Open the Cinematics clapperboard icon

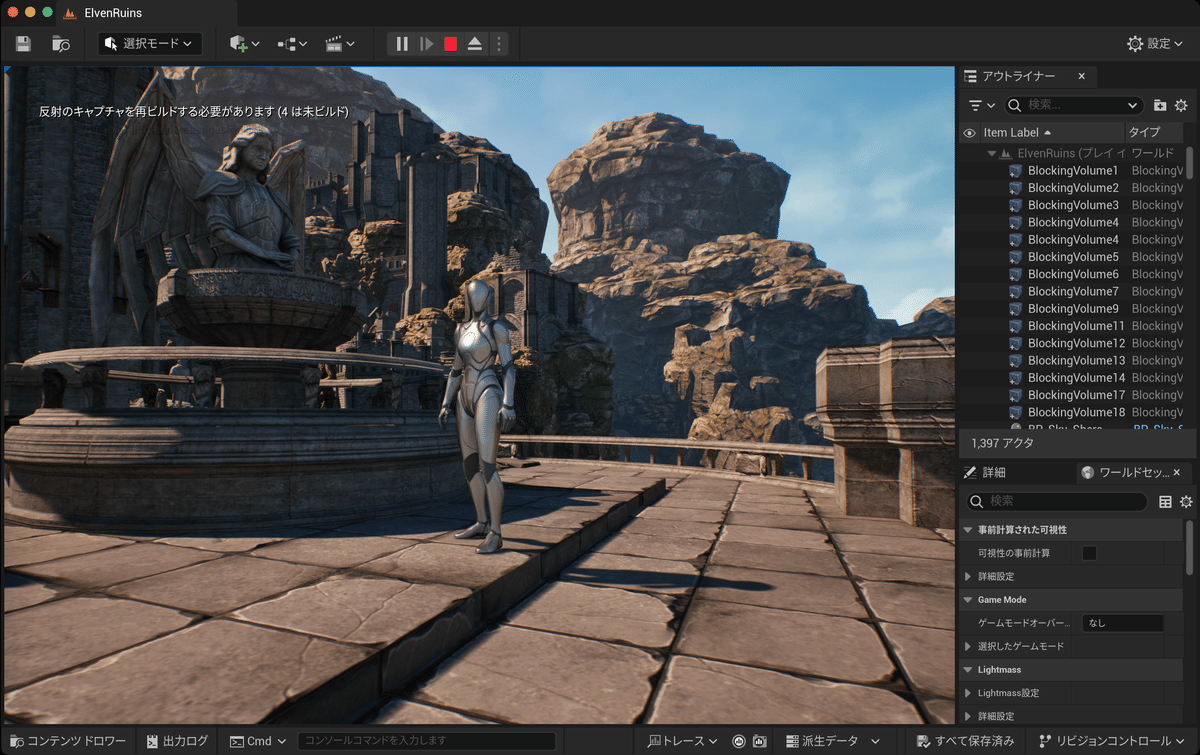pos(335,43)
